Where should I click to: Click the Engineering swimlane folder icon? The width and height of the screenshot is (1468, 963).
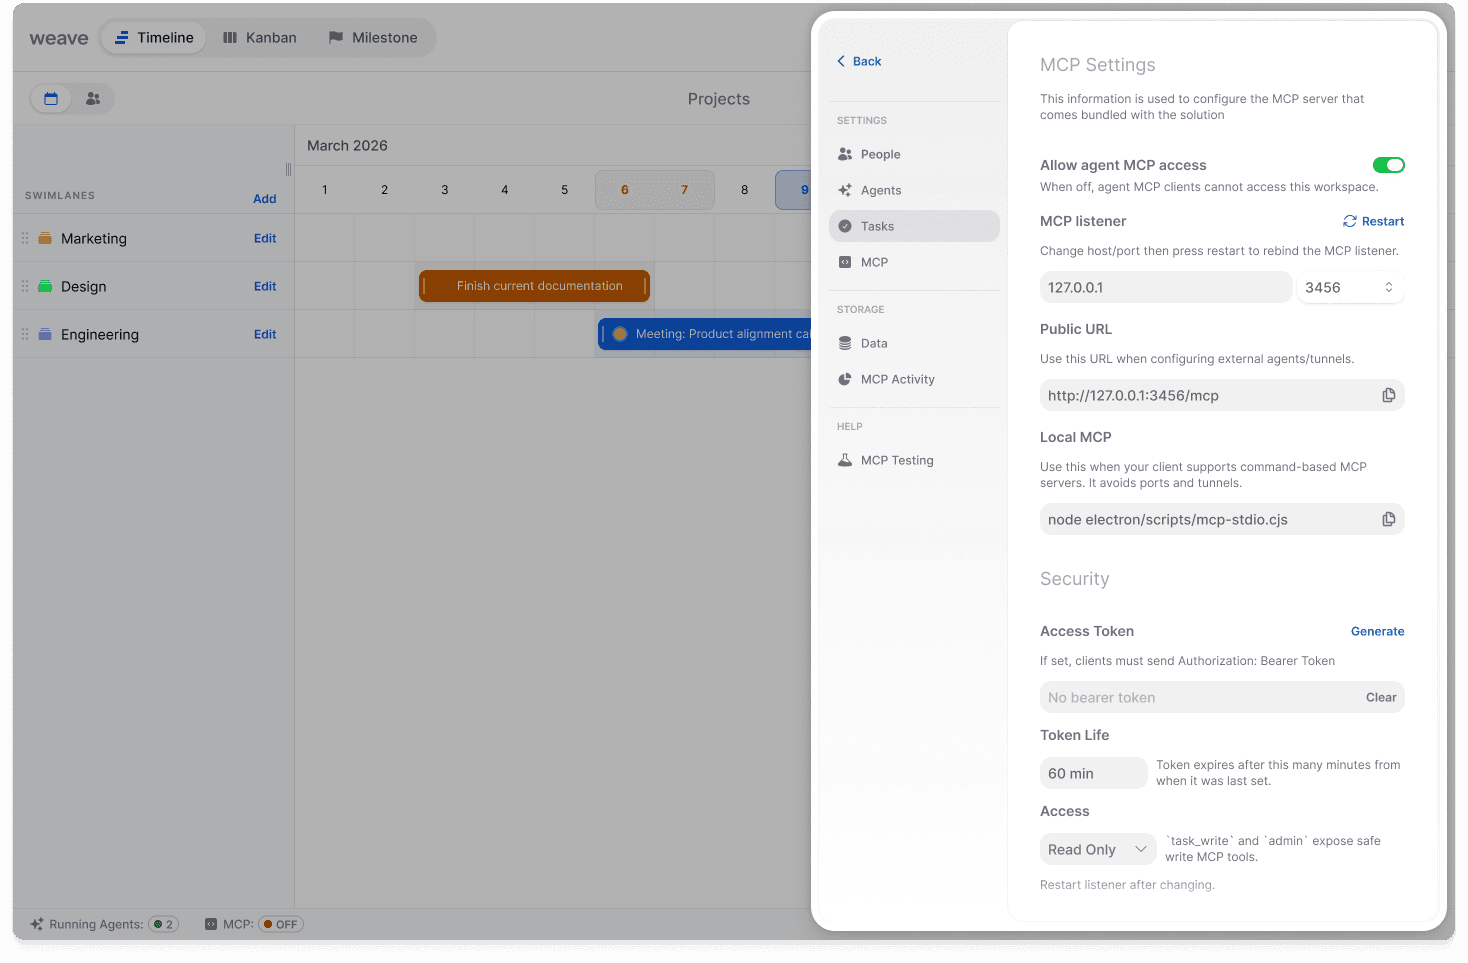pos(45,334)
